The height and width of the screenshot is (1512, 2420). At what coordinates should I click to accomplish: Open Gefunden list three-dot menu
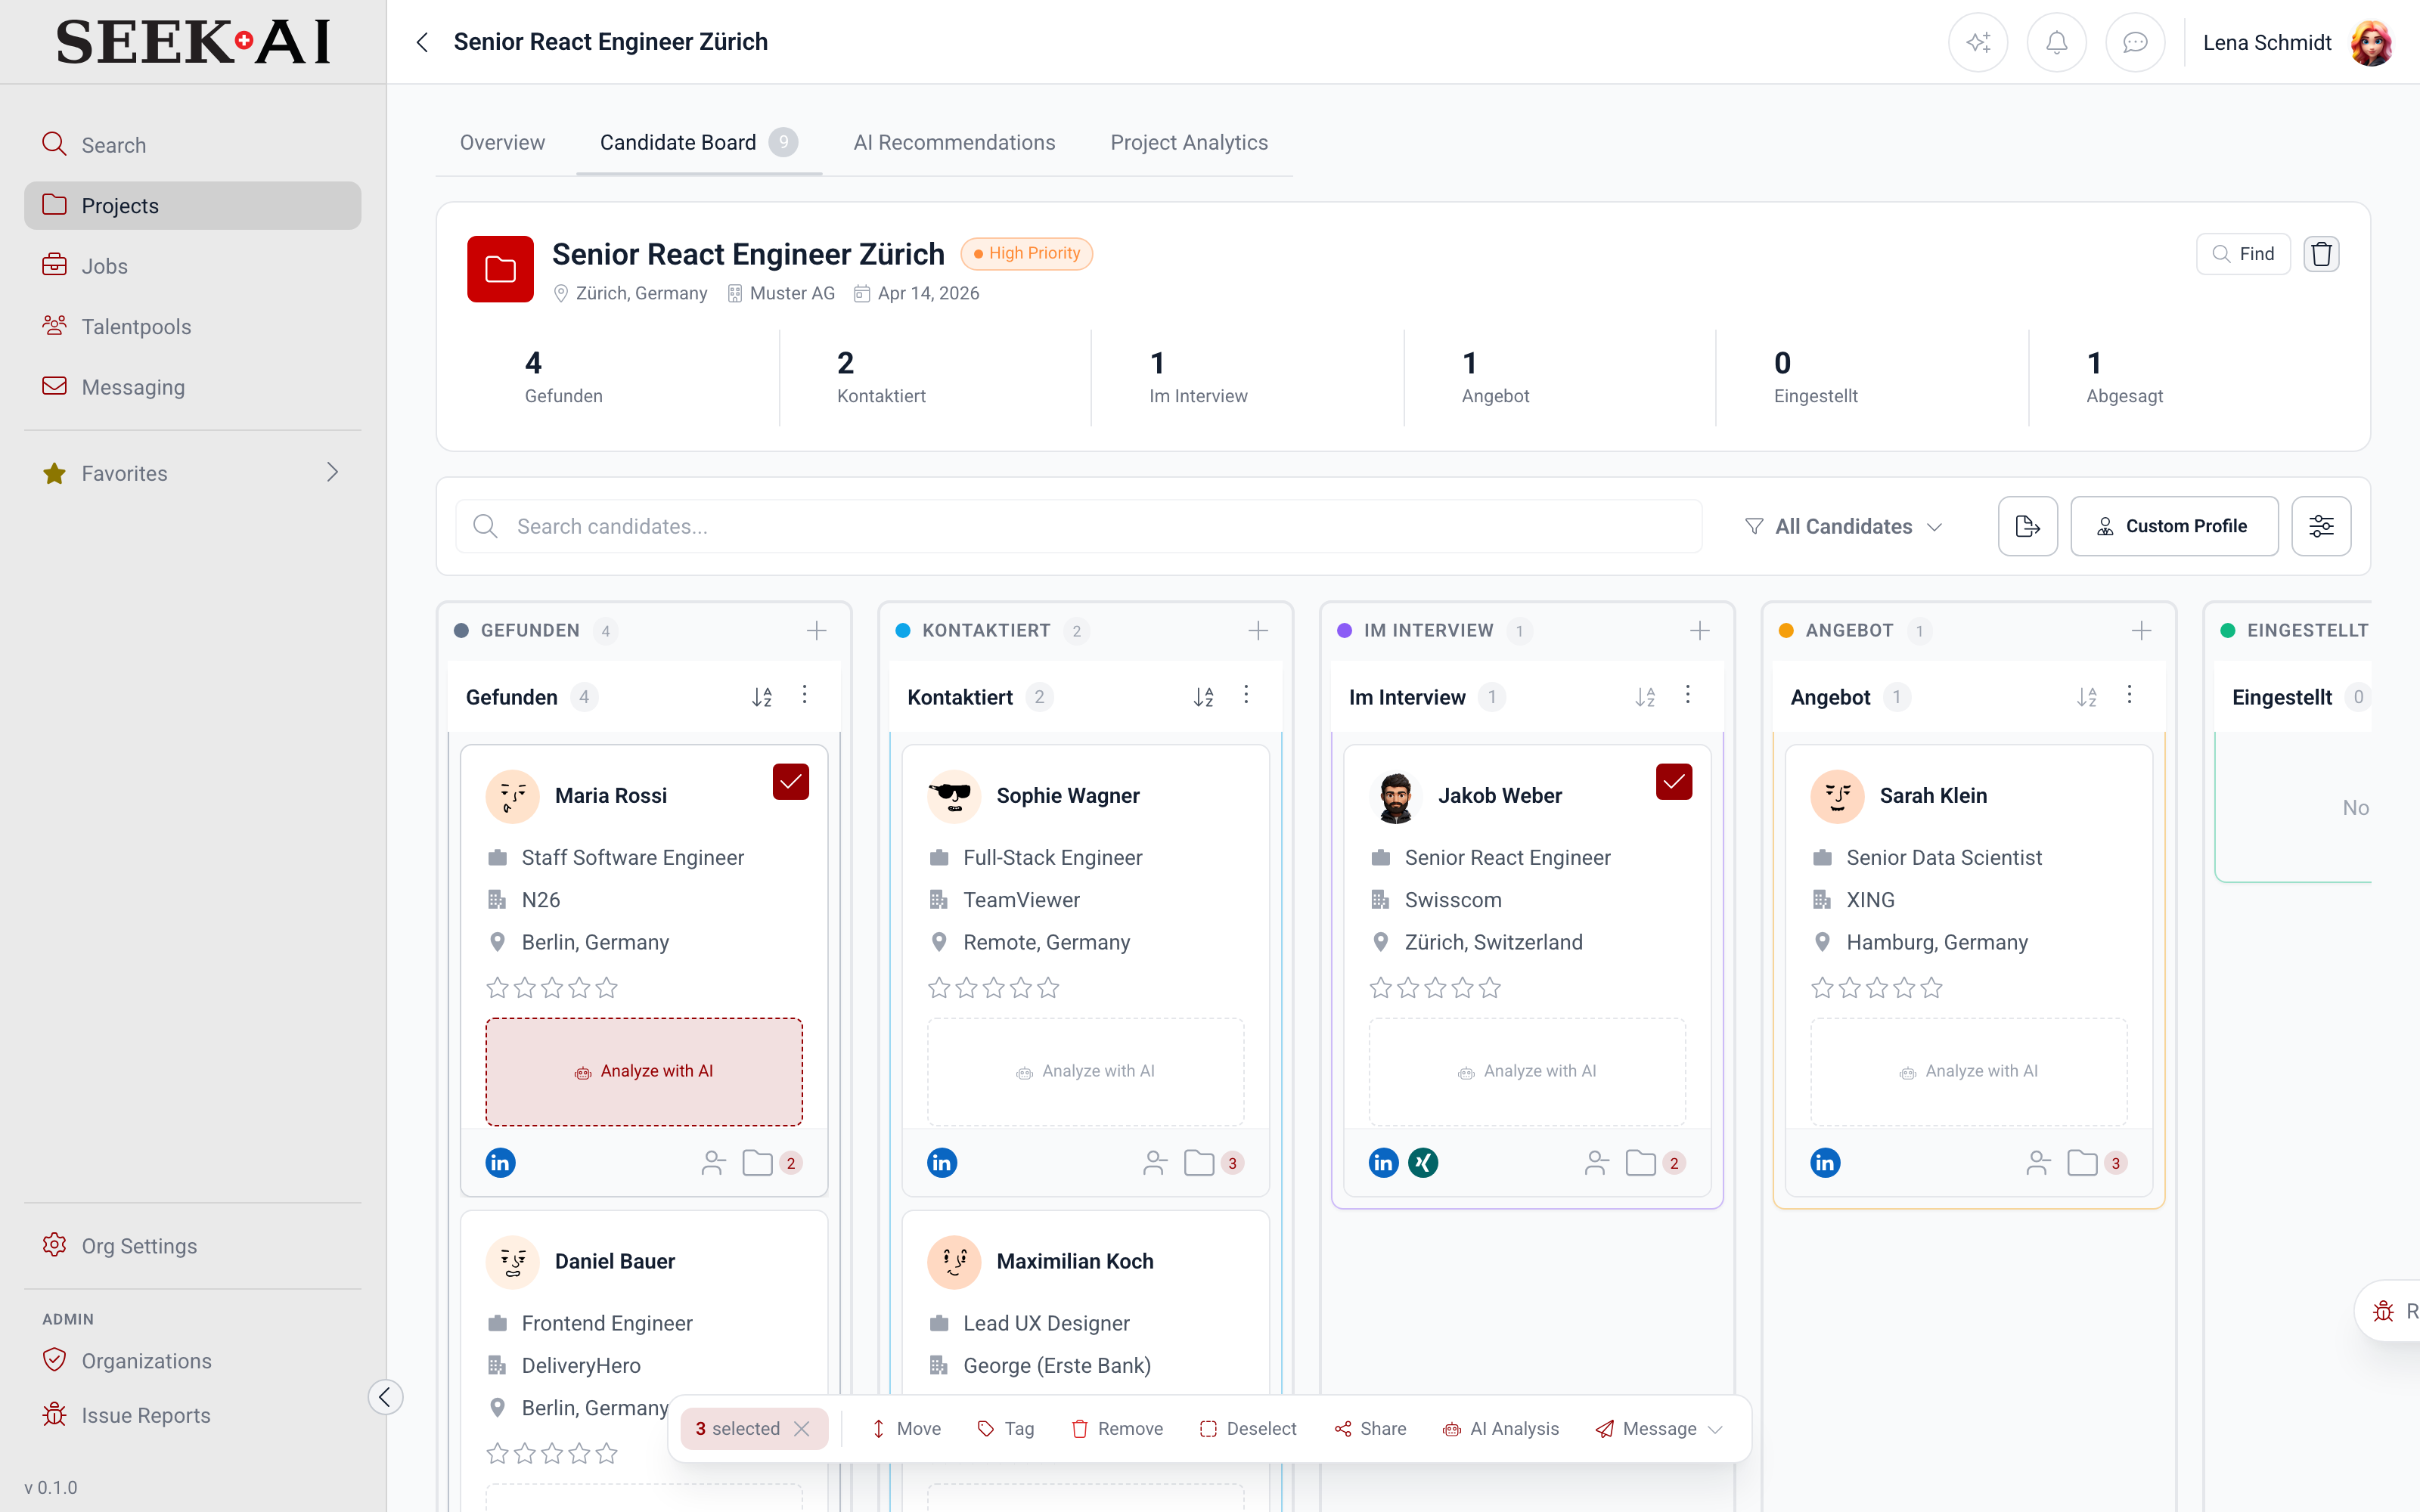click(804, 695)
